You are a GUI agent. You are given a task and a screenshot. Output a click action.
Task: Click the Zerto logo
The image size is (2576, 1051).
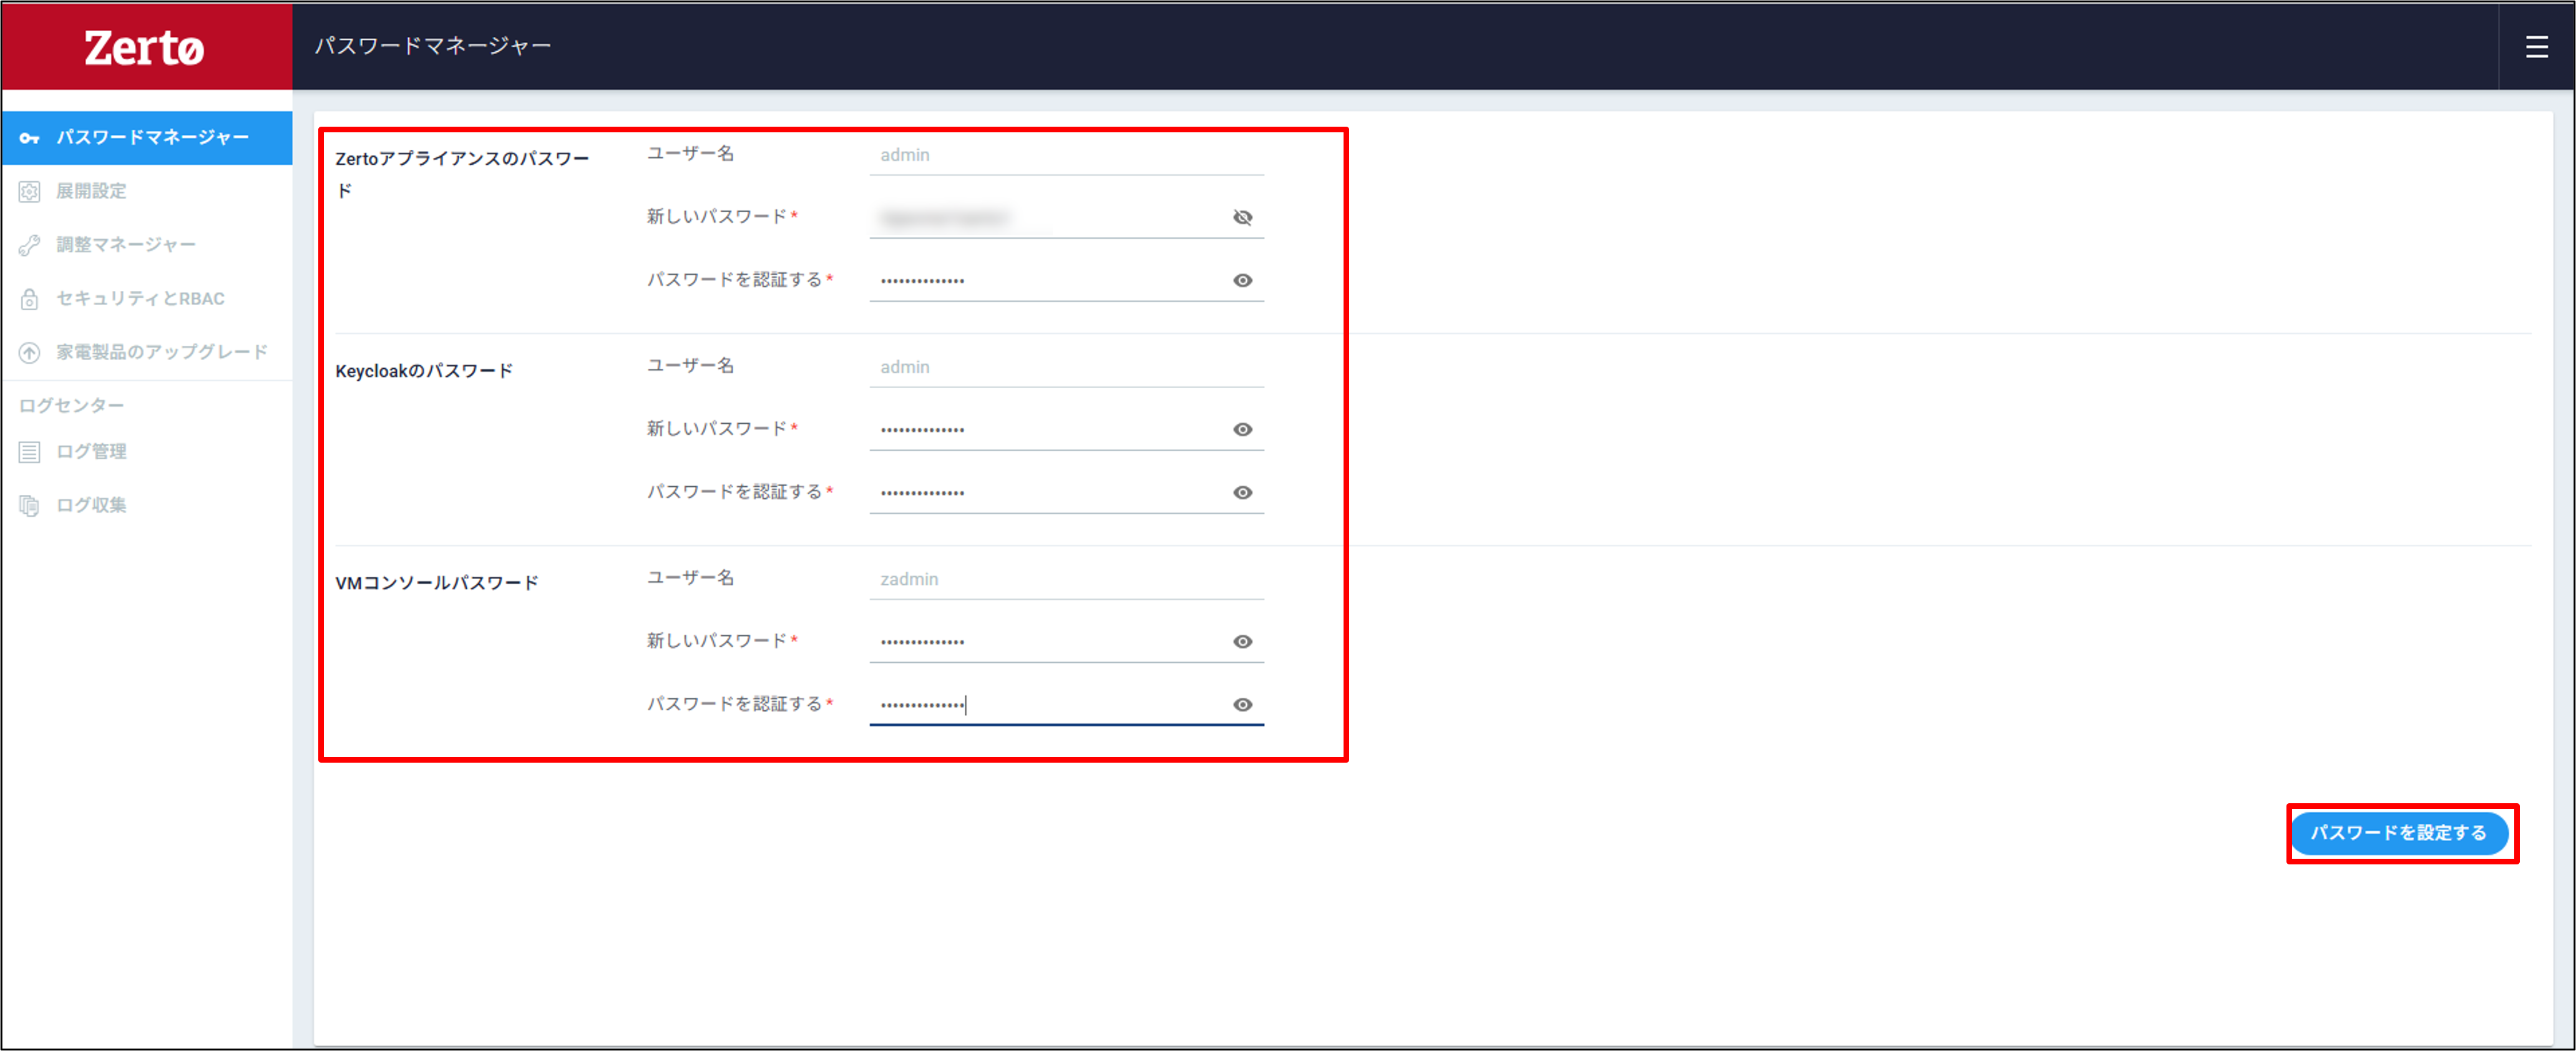144,47
